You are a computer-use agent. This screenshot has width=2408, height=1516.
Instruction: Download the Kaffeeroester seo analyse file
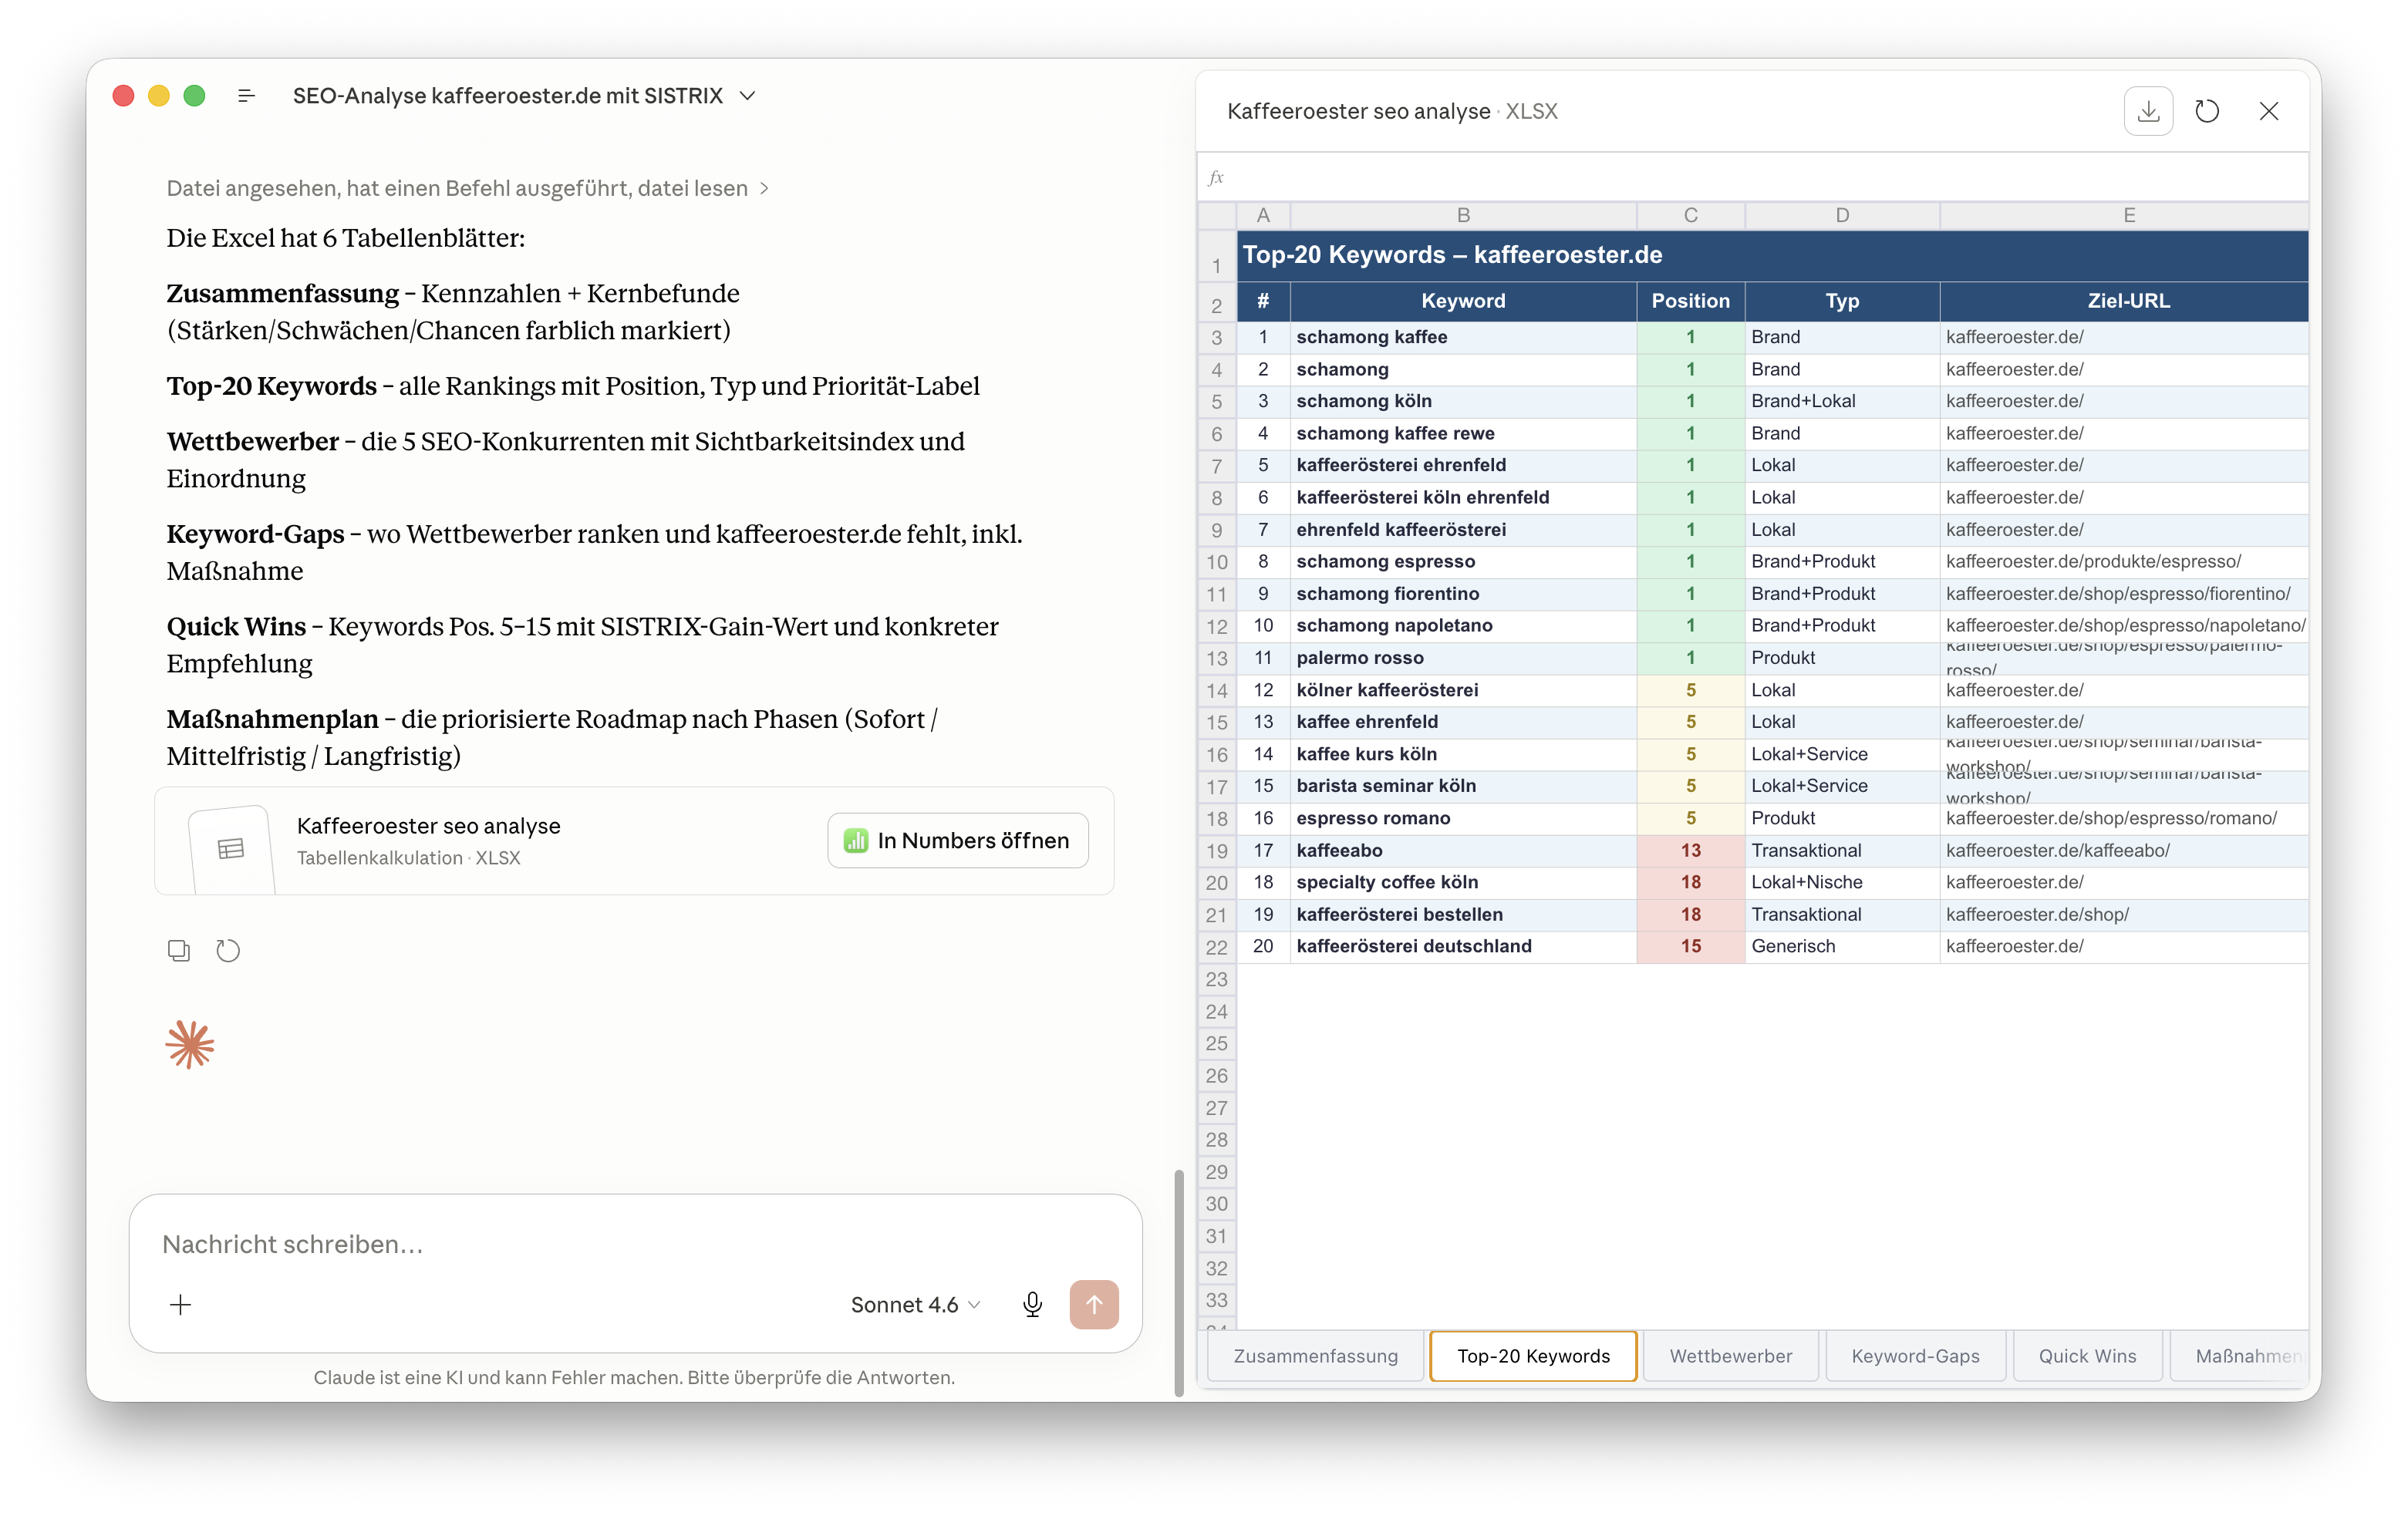[x=2148, y=111]
